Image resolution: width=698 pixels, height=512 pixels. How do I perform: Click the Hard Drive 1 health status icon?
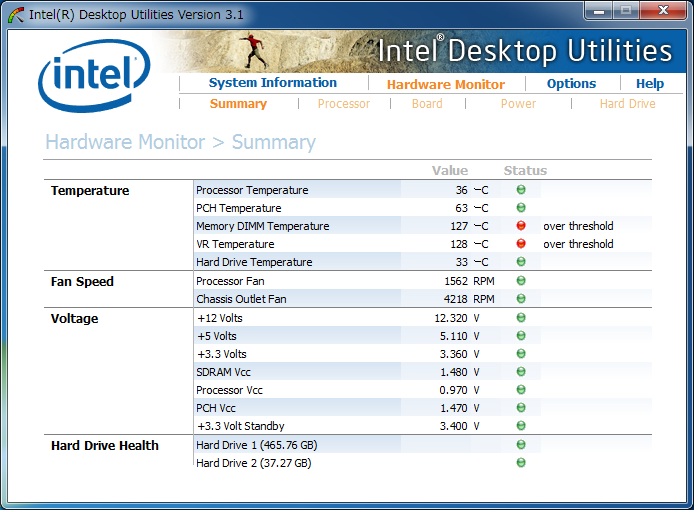[x=521, y=445]
